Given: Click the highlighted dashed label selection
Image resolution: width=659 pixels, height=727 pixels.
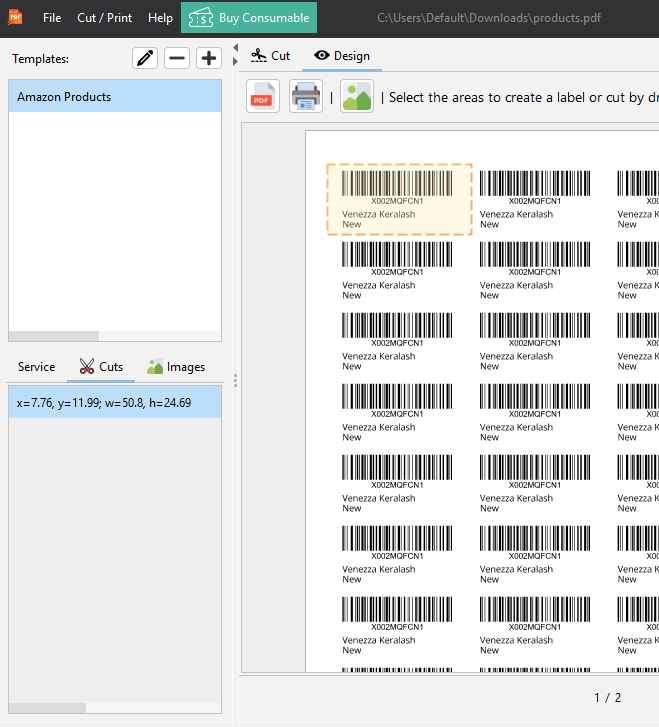Looking at the screenshot, I should pyautogui.click(x=399, y=199).
